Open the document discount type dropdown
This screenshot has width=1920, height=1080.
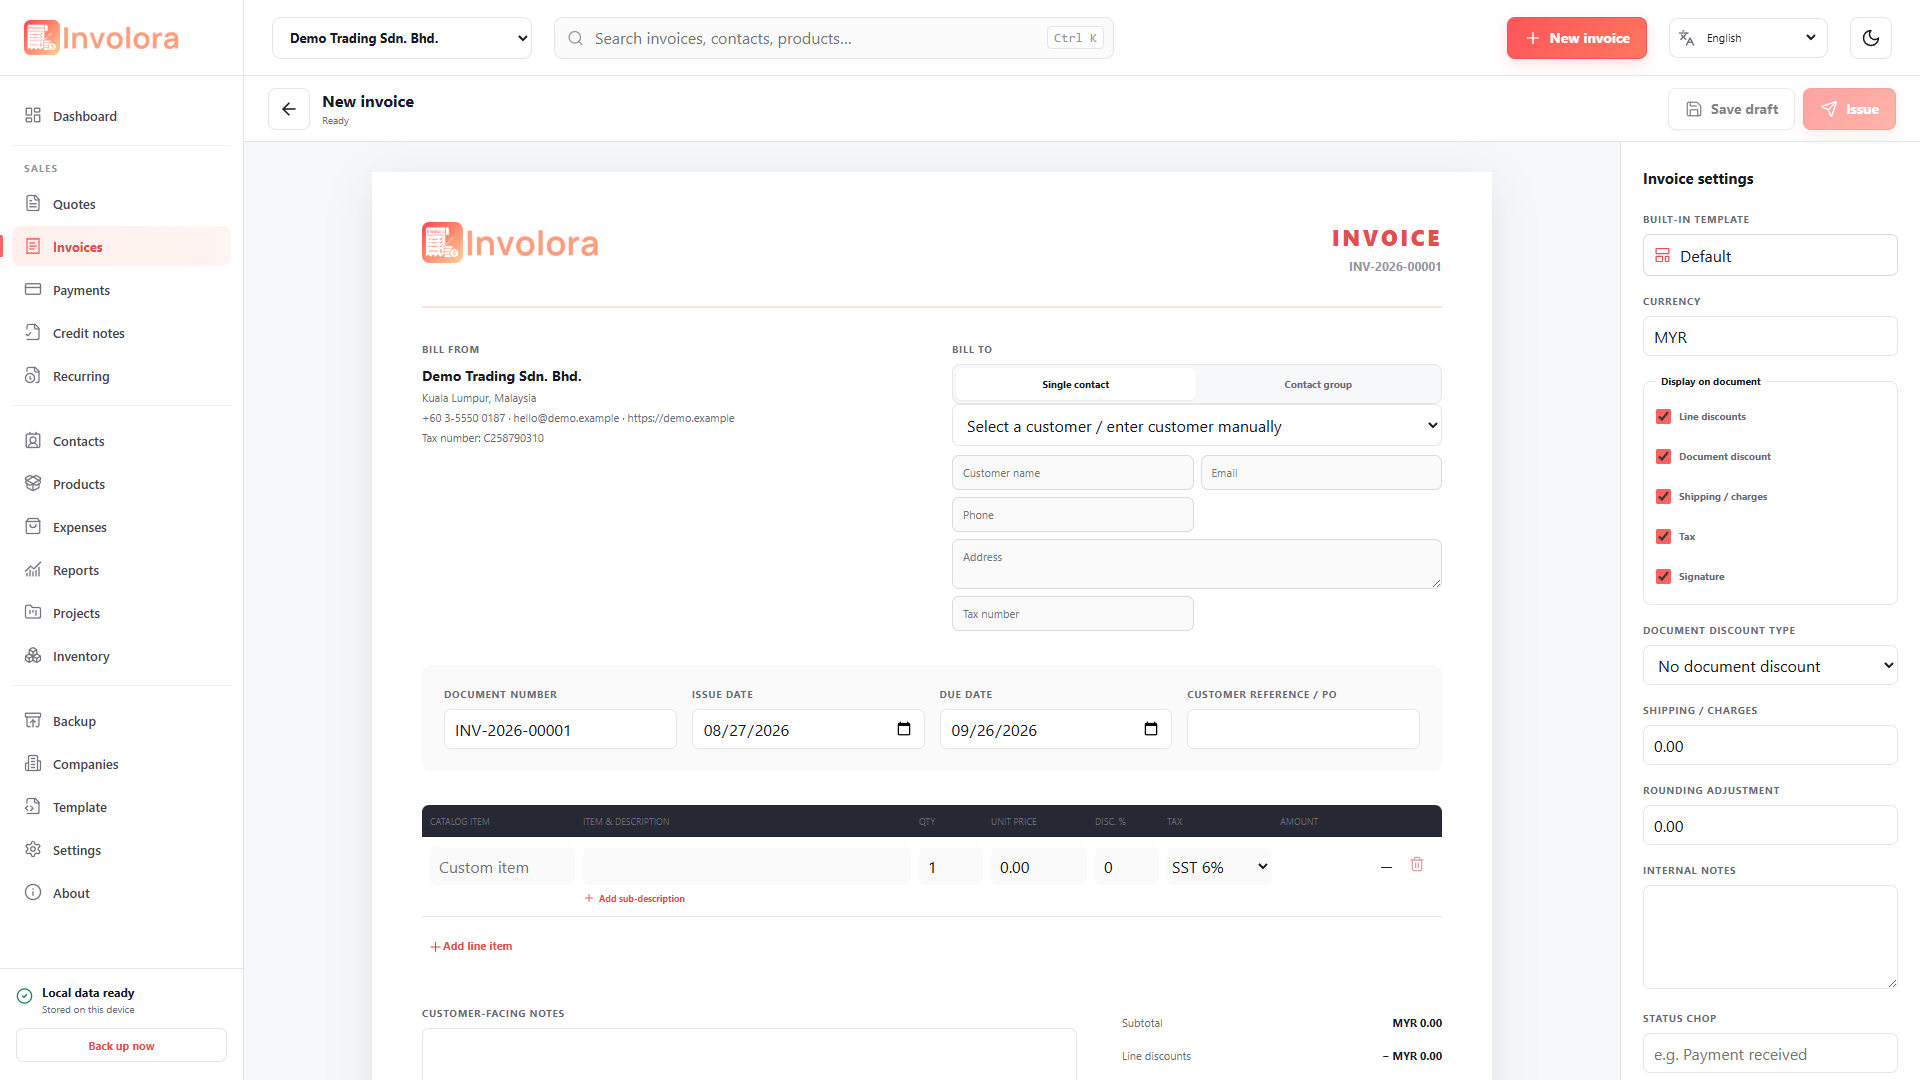click(x=1770, y=666)
